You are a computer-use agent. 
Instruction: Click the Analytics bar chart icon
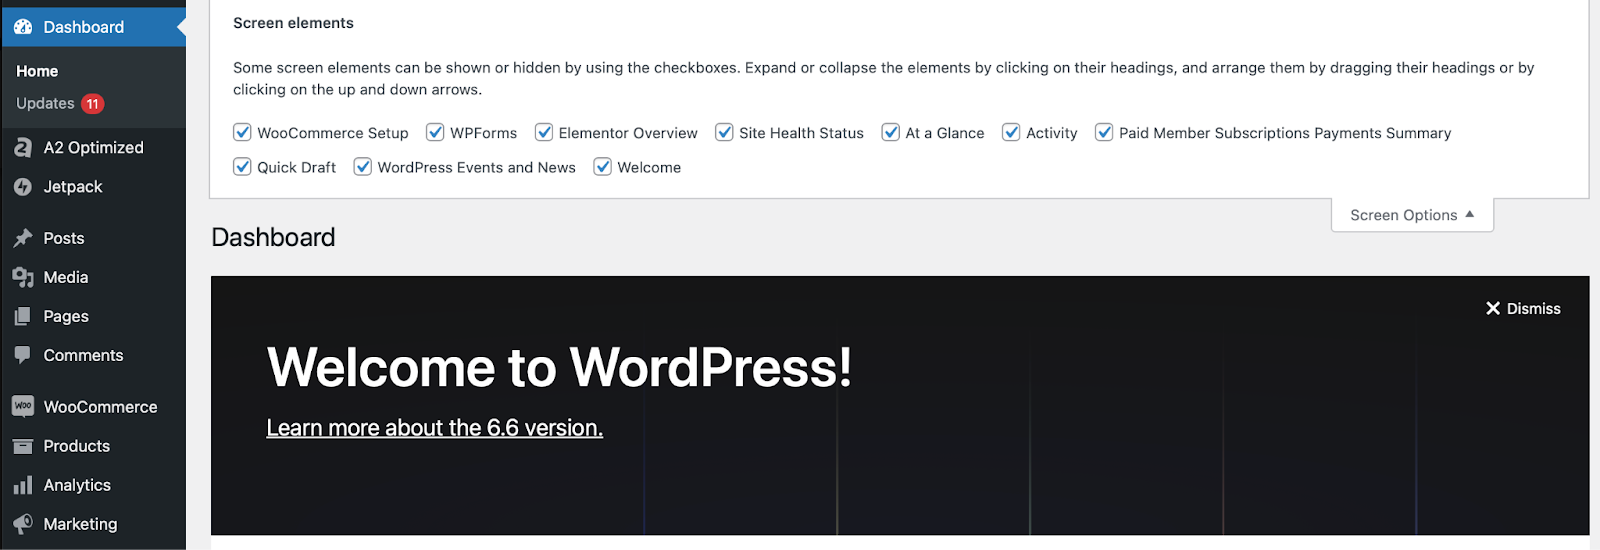coord(23,485)
